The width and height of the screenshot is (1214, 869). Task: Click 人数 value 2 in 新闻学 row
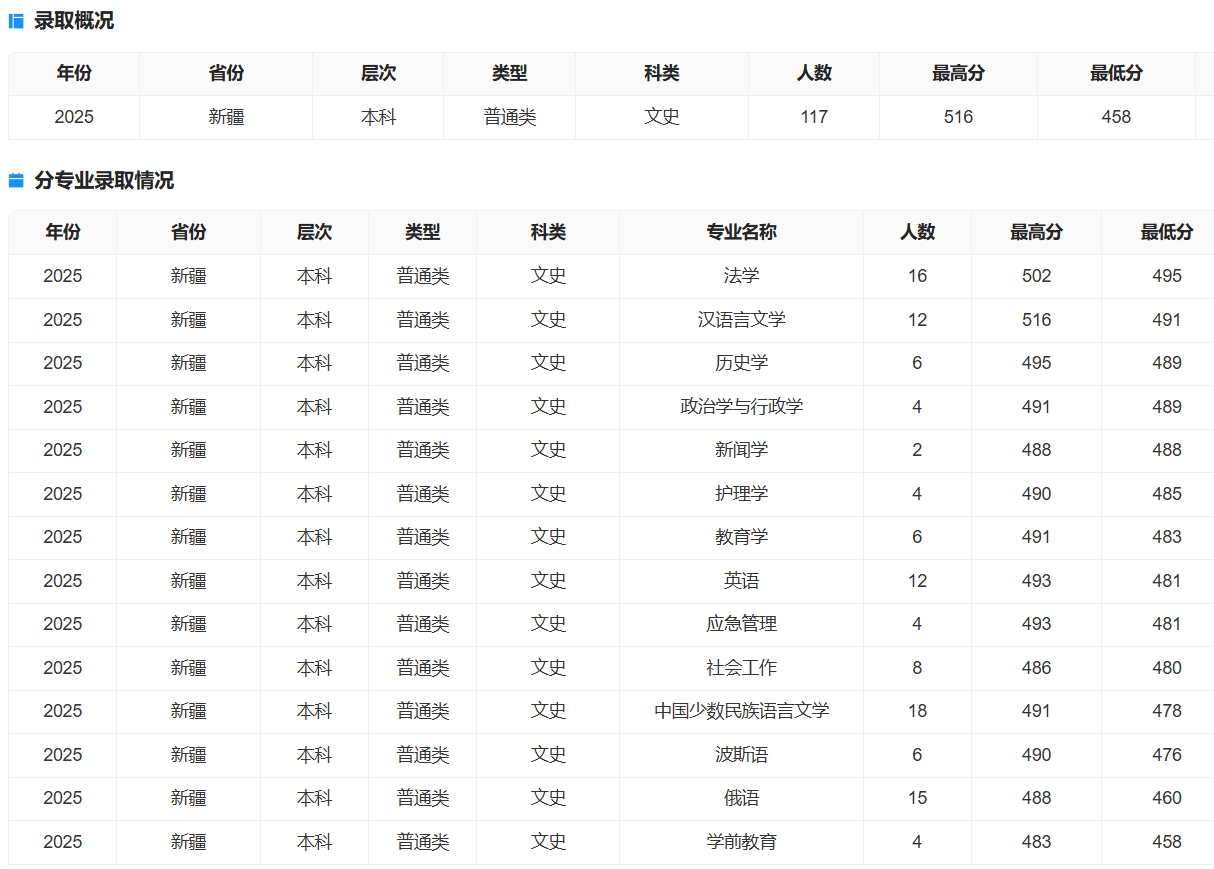point(917,450)
